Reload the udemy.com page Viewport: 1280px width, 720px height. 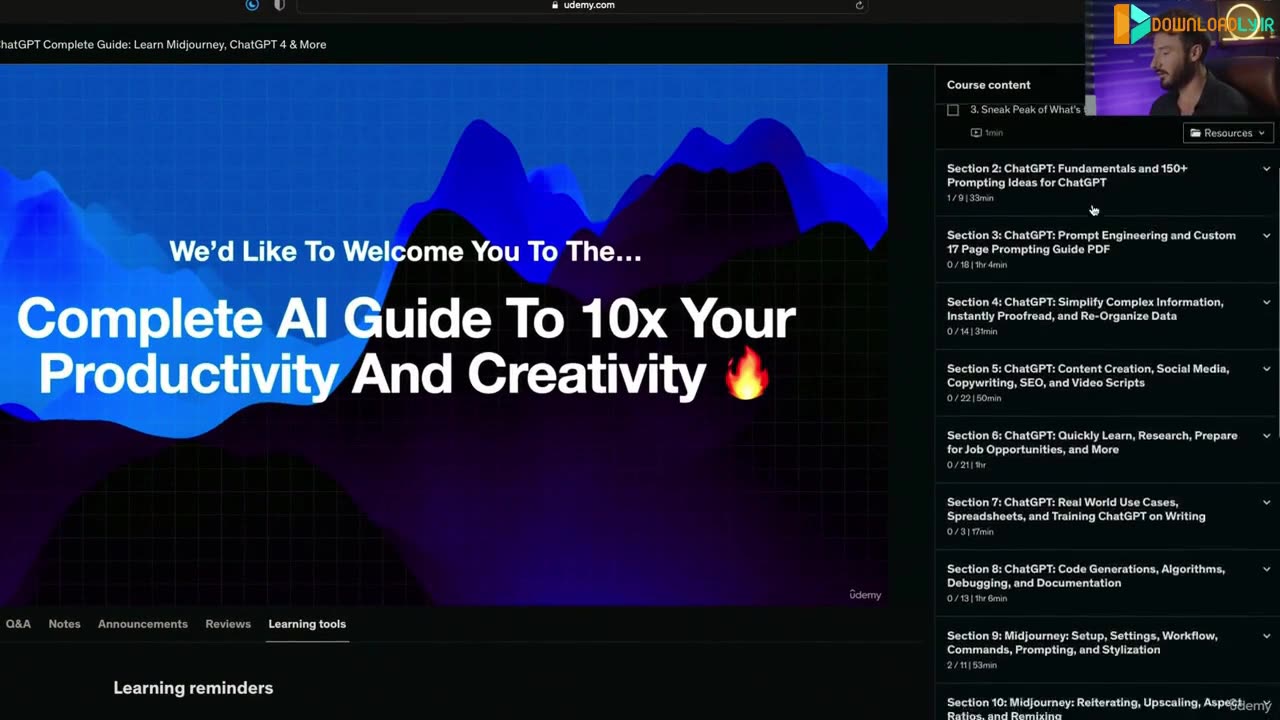pyautogui.click(x=859, y=5)
